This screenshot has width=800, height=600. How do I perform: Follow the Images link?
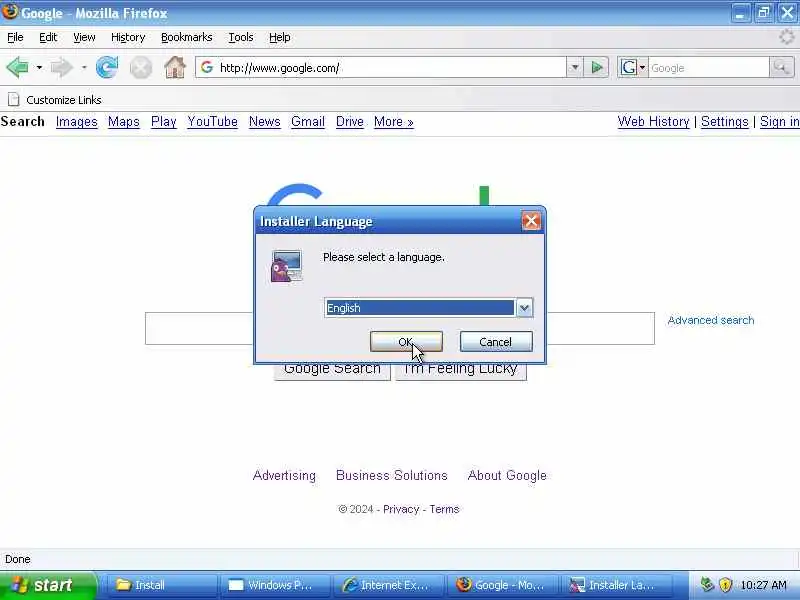point(77,122)
